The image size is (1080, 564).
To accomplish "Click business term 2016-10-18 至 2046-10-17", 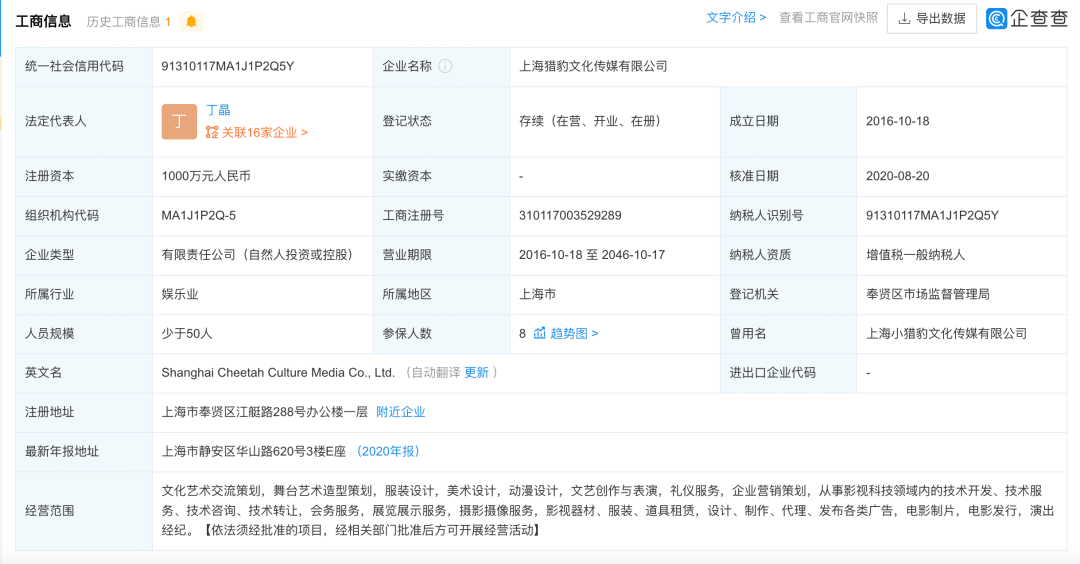I will pyautogui.click(x=592, y=255).
